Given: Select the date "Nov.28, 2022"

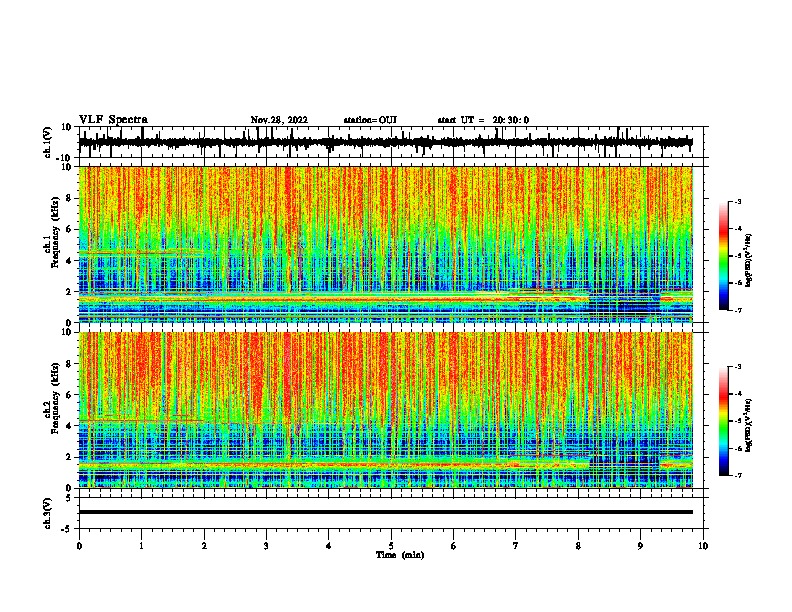Looking at the screenshot, I should (x=279, y=120).
